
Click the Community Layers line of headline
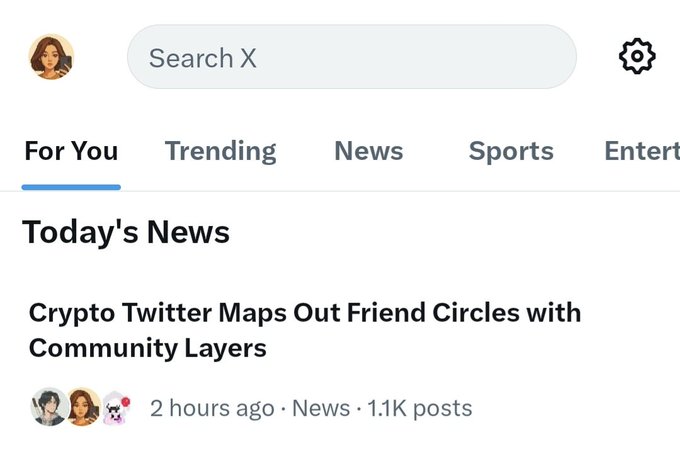(x=147, y=348)
